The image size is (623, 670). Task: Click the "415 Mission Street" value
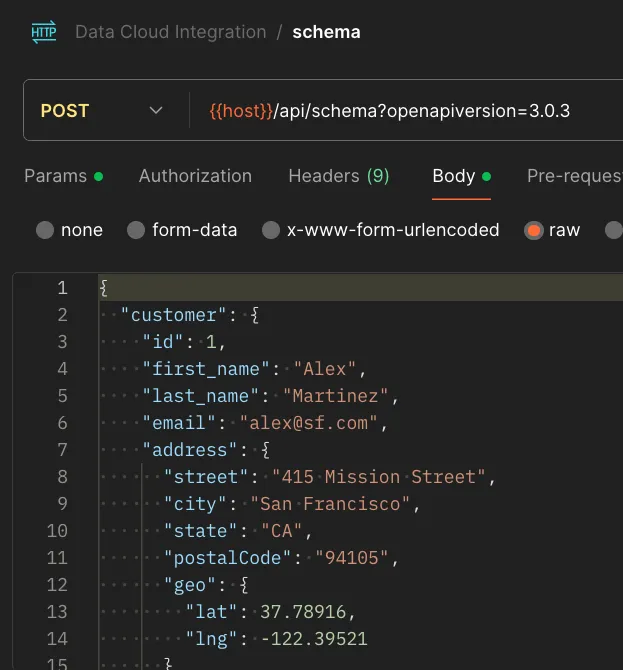click(x=379, y=477)
